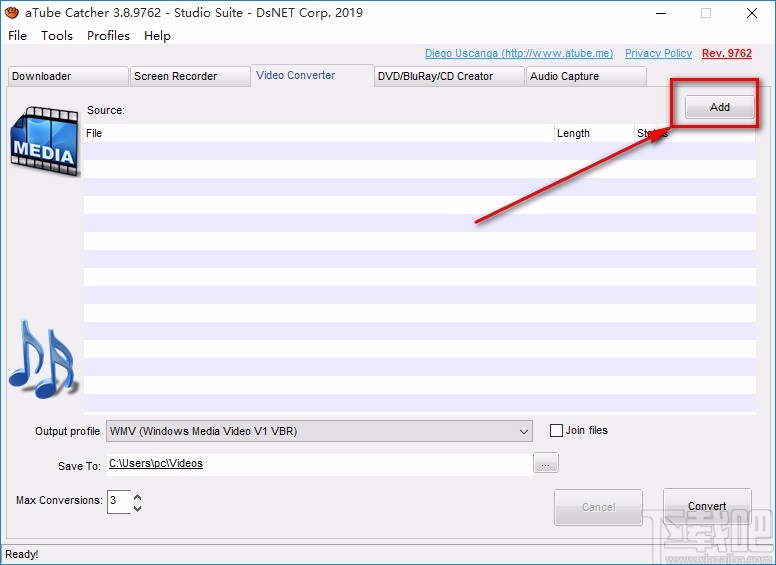Click the MEDIA film strip icon
The image size is (776, 565).
(45, 141)
